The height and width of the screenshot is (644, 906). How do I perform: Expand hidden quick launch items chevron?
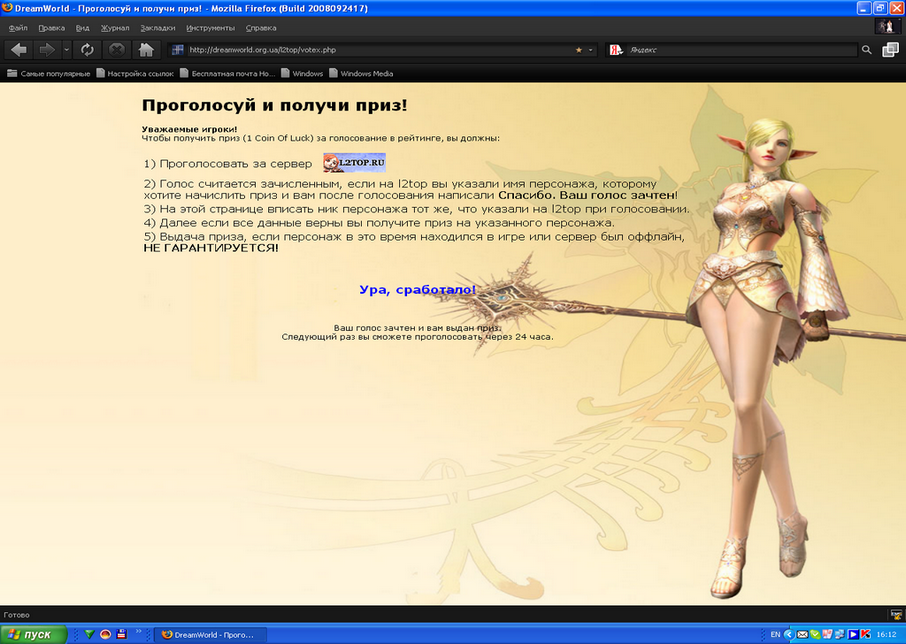[x=139, y=632]
